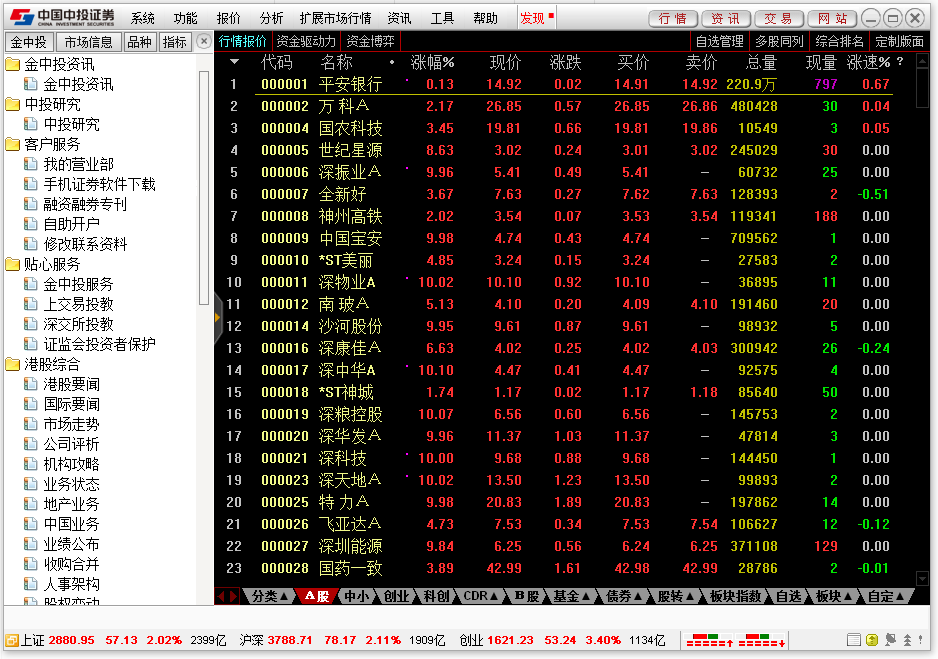Close the left sidebar panel with X
The width and height of the screenshot is (938, 659).
click(204, 42)
